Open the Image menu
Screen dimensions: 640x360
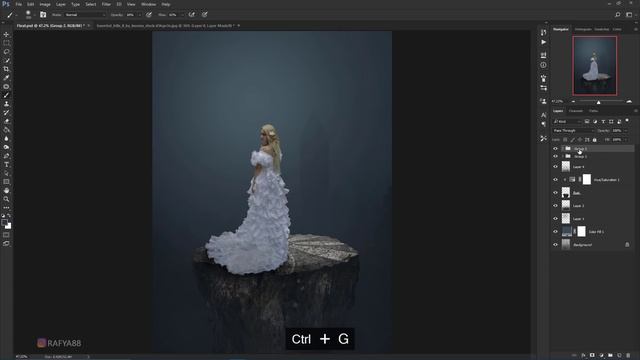pyautogui.click(x=45, y=4)
